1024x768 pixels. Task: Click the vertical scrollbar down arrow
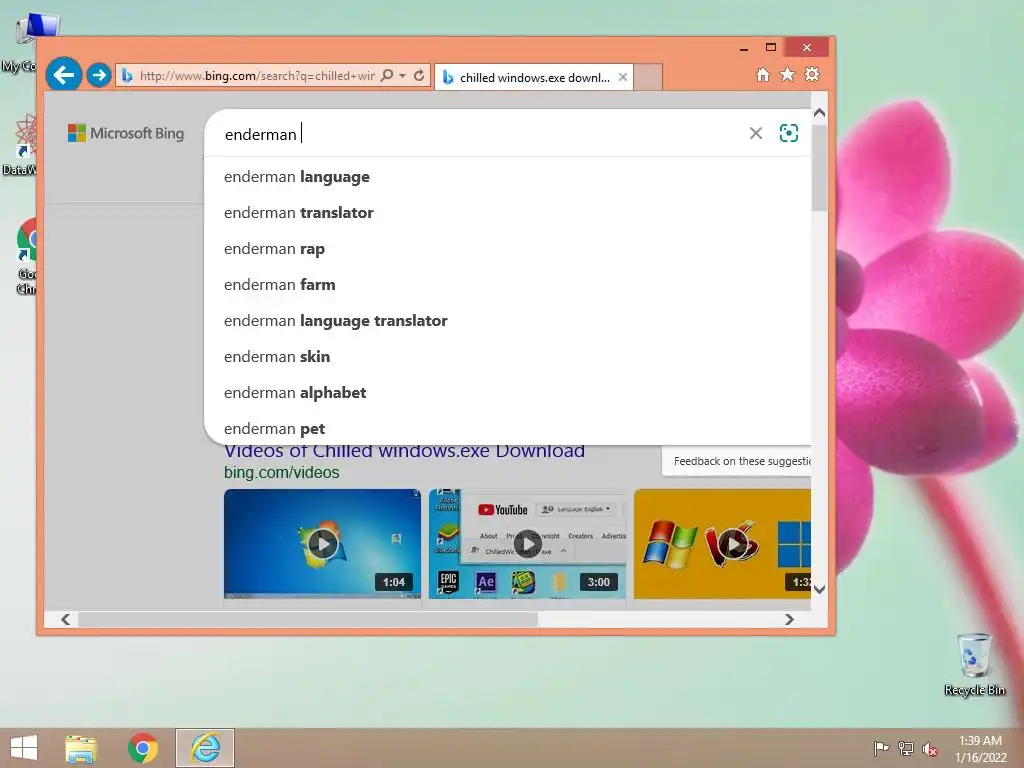[x=820, y=589]
